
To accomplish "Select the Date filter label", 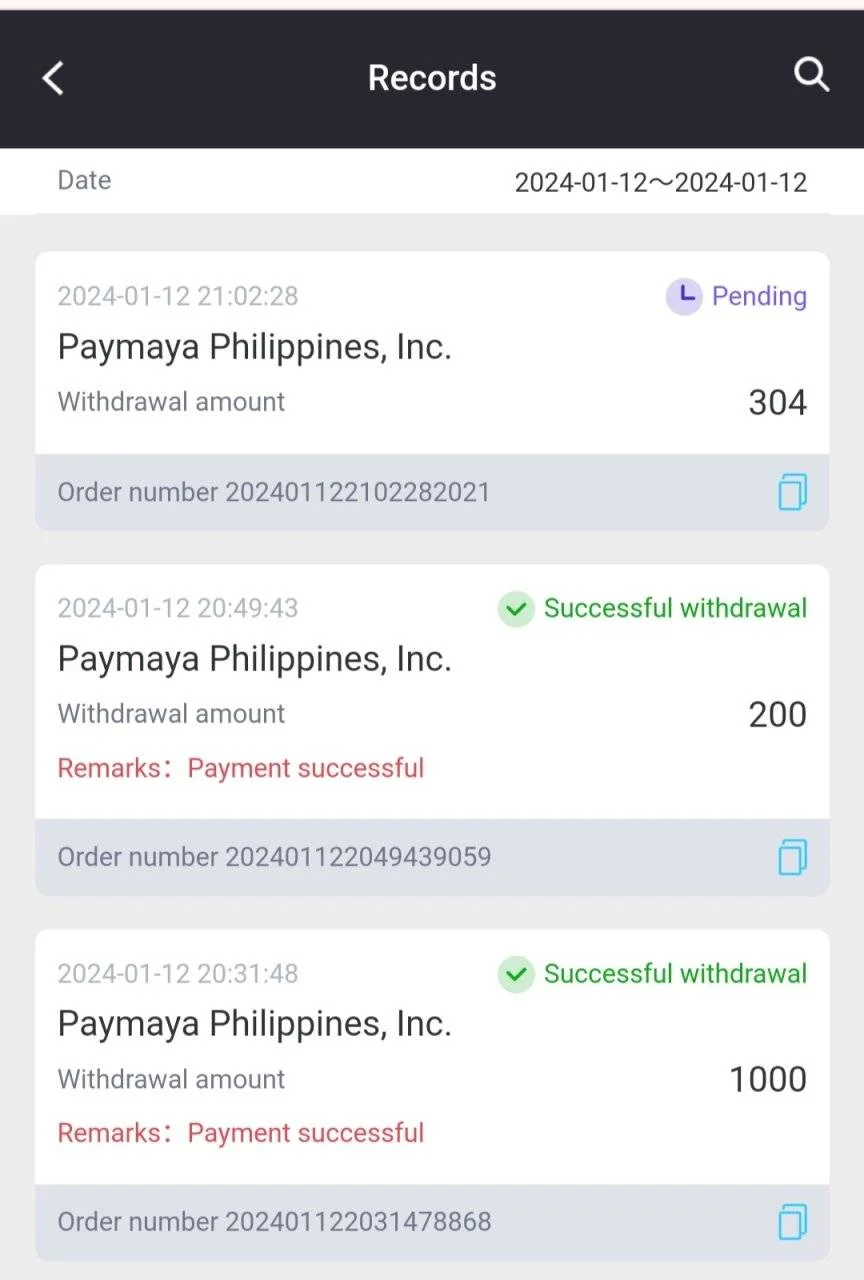I will click(x=84, y=180).
